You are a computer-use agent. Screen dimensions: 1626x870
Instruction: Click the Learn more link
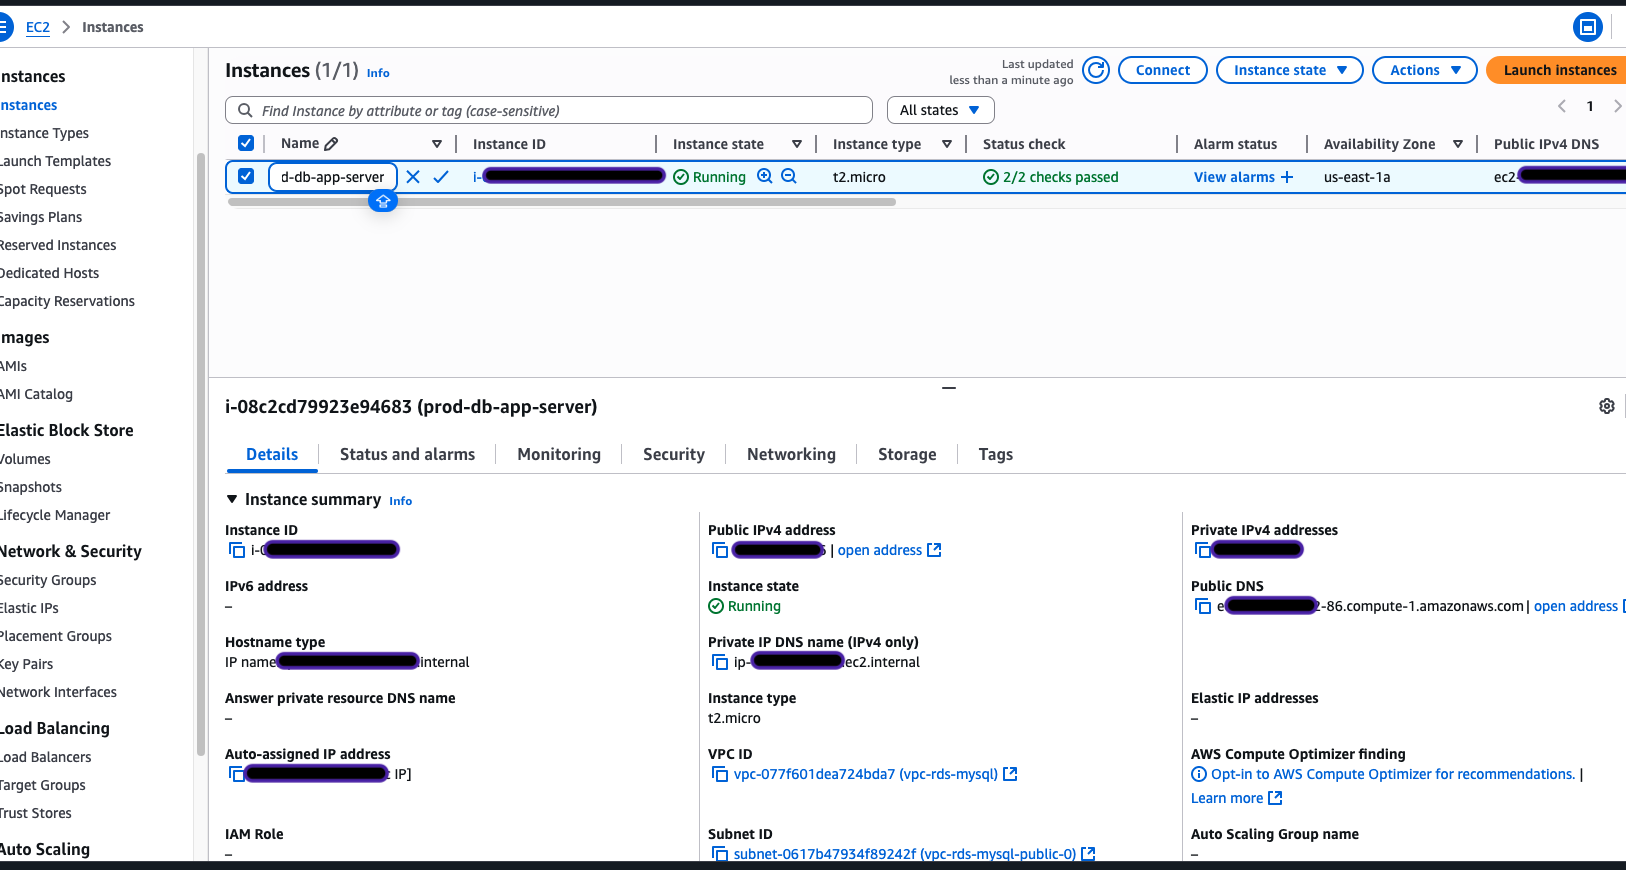pos(1227,798)
